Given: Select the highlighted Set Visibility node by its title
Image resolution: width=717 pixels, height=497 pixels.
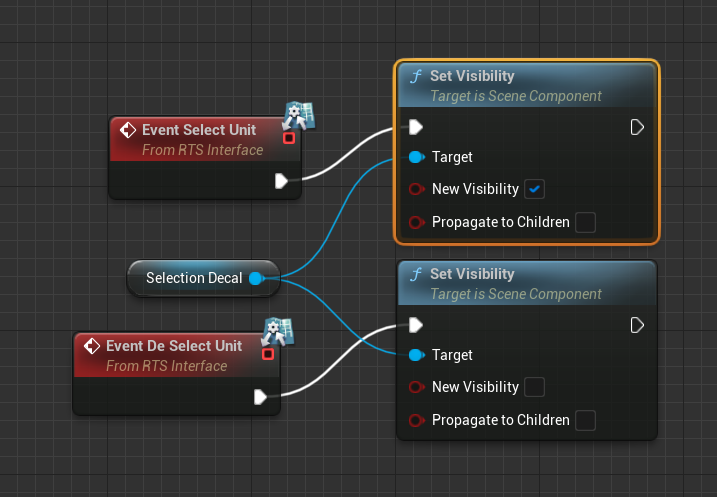Looking at the screenshot, I should (472, 76).
